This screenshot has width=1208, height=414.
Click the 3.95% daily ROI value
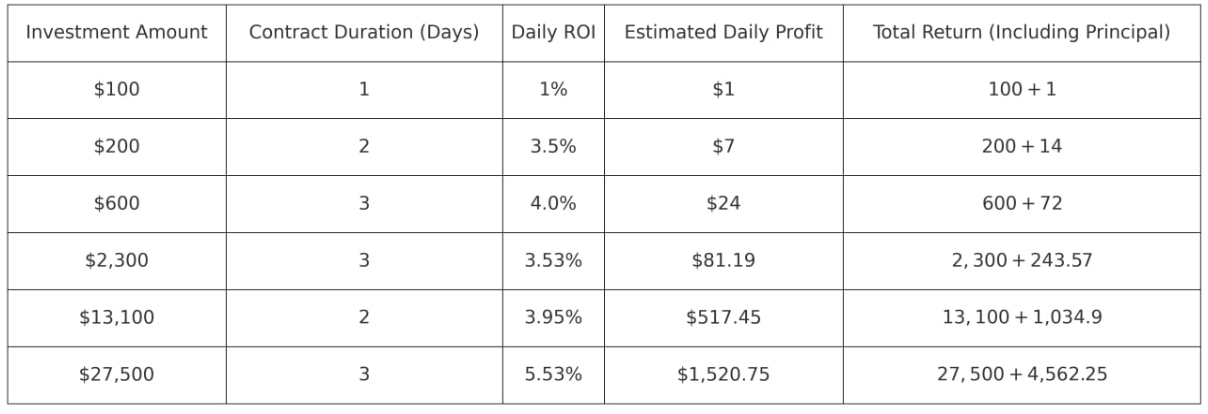[553, 317]
